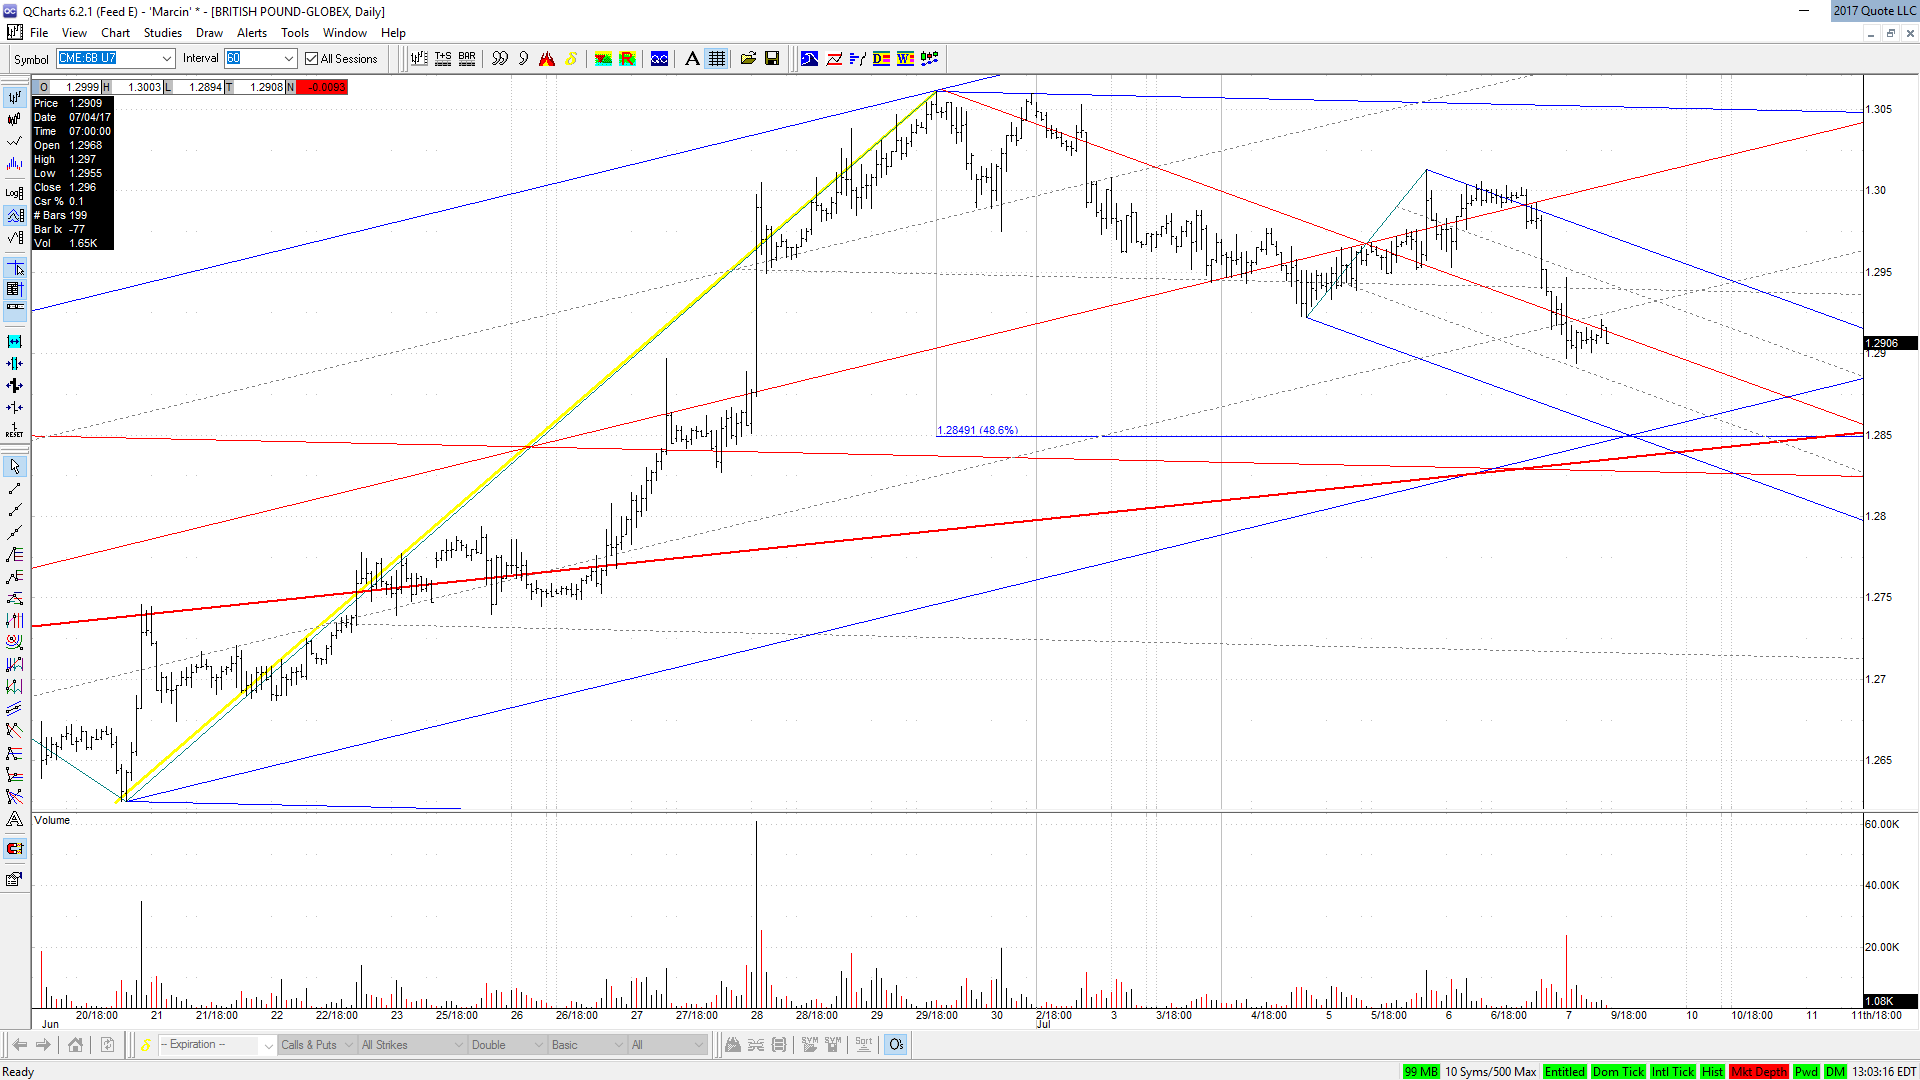This screenshot has height=1080, width=1920.
Task: Open the Interval dropdown list
Action: (x=289, y=59)
